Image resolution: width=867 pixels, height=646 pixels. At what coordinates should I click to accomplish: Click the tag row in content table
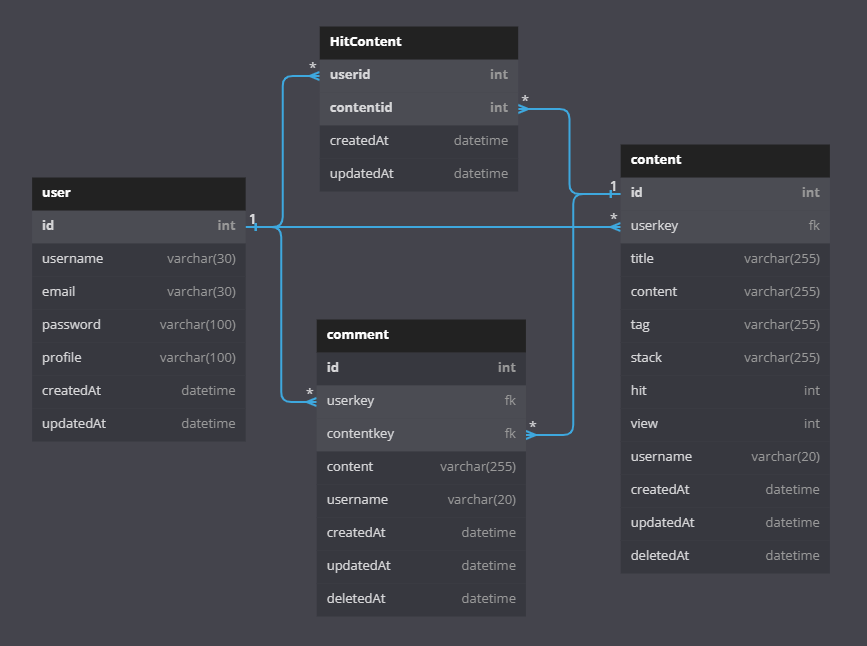click(724, 325)
